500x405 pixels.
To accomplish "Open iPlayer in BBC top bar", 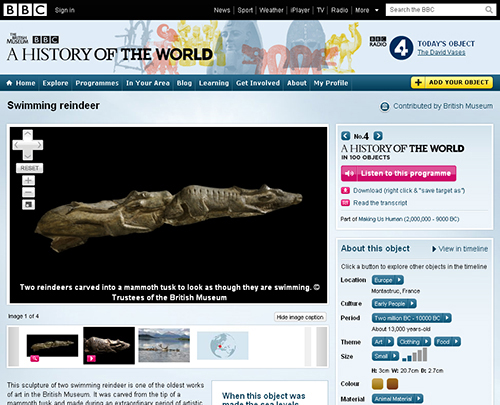I will click(x=300, y=10).
